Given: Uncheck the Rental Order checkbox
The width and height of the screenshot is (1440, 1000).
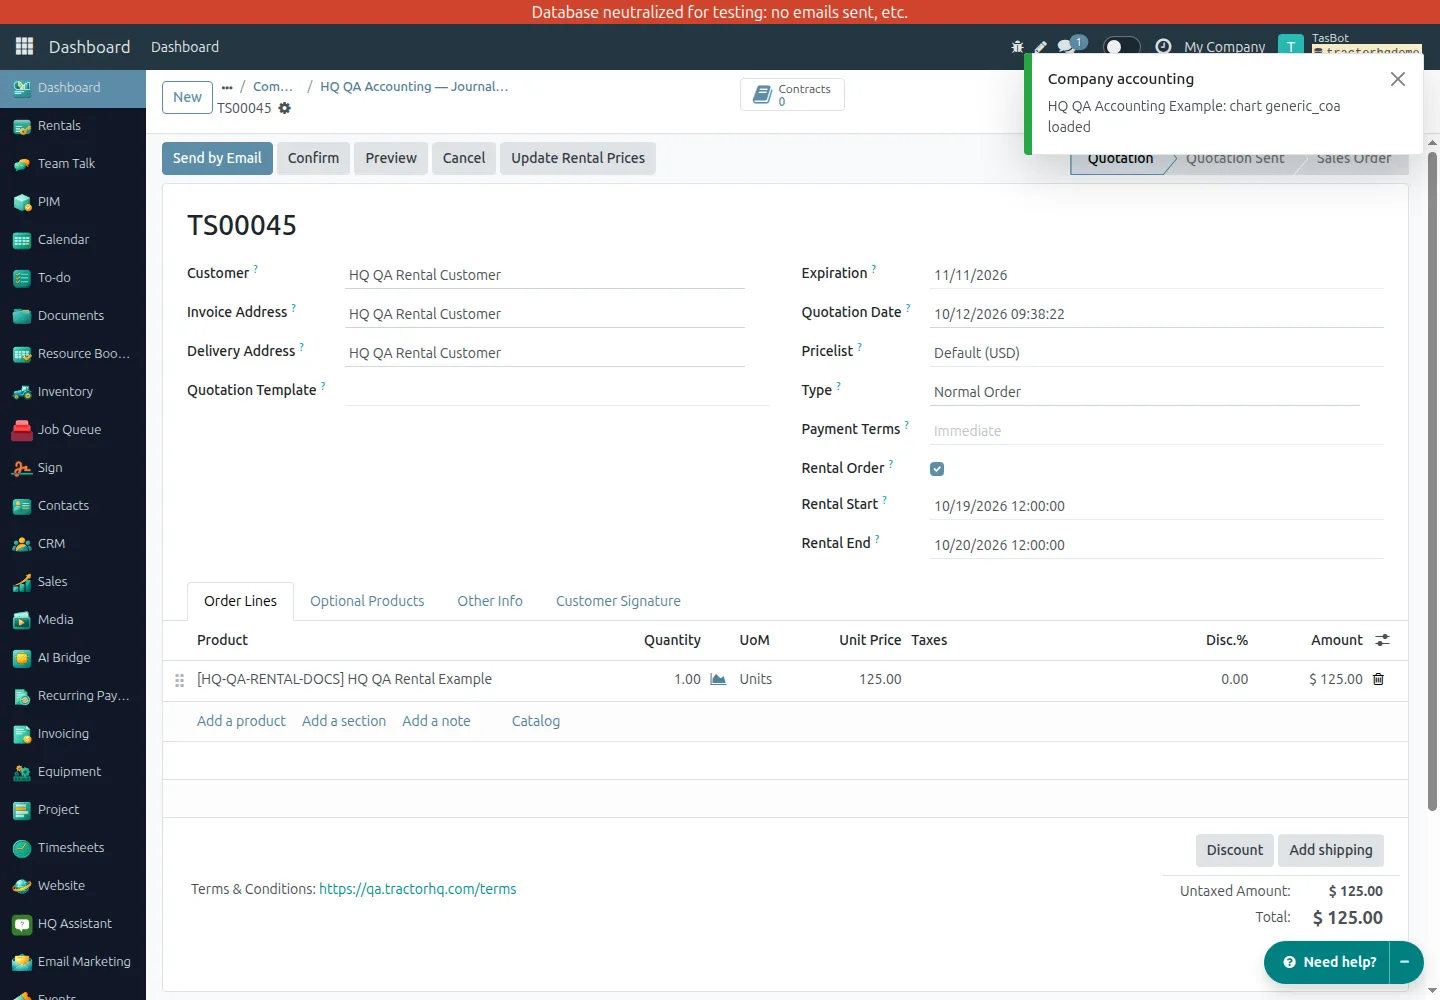Looking at the screenshot, I should (937, 469).
